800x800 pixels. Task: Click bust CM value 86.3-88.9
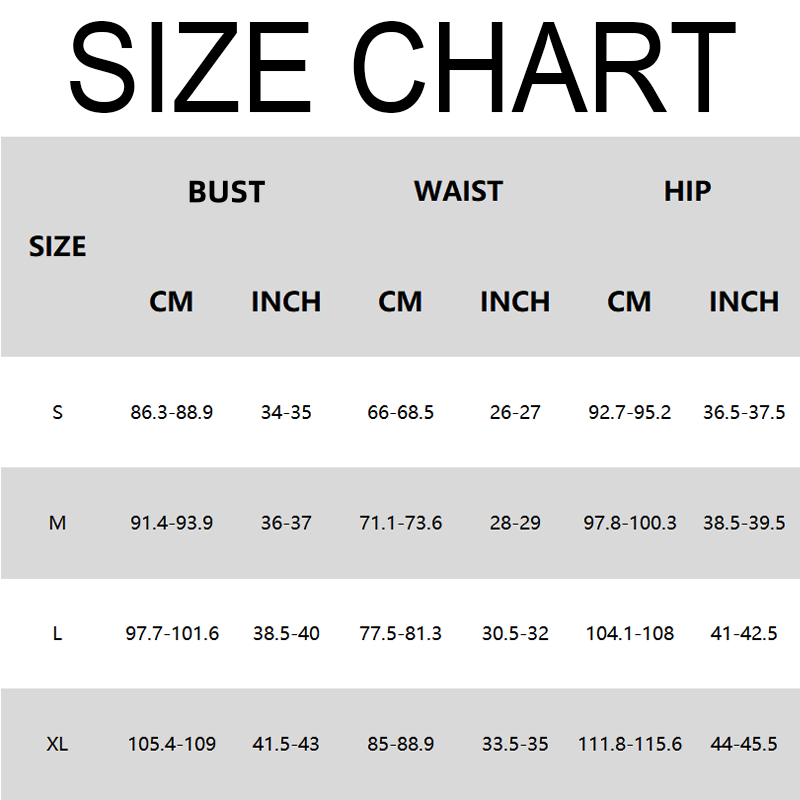(172, 412)
